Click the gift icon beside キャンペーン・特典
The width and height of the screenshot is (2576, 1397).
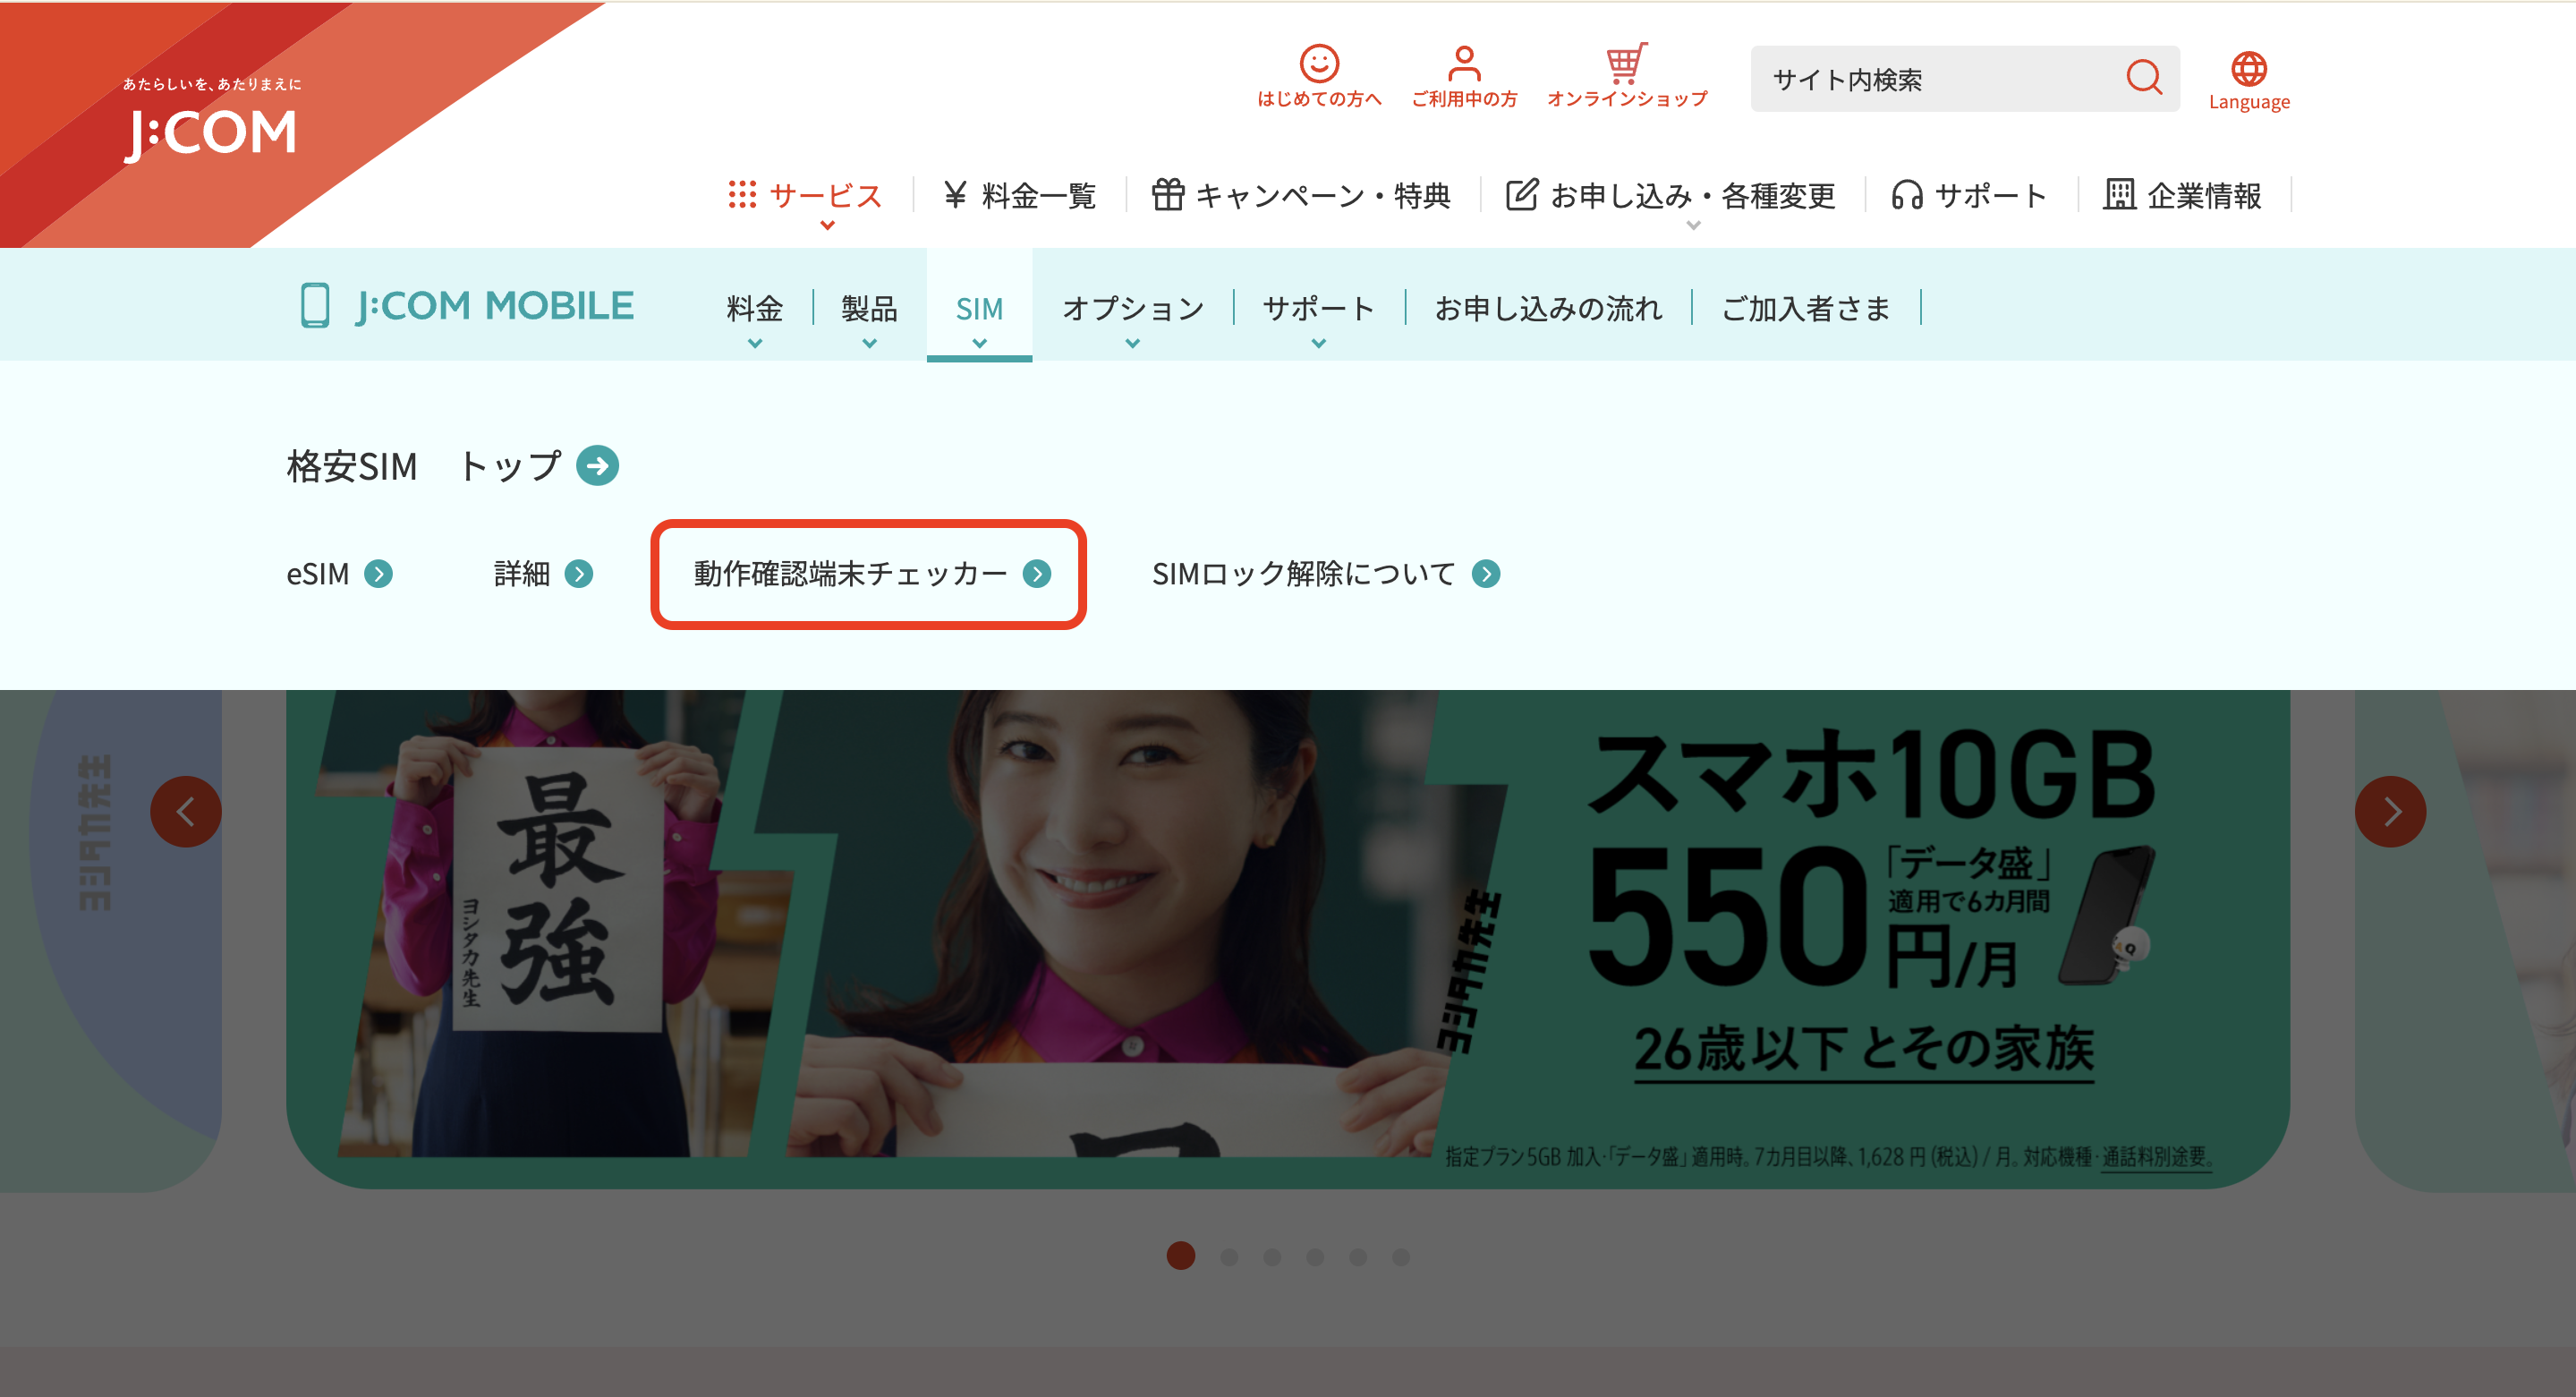tap(1167, 194)
